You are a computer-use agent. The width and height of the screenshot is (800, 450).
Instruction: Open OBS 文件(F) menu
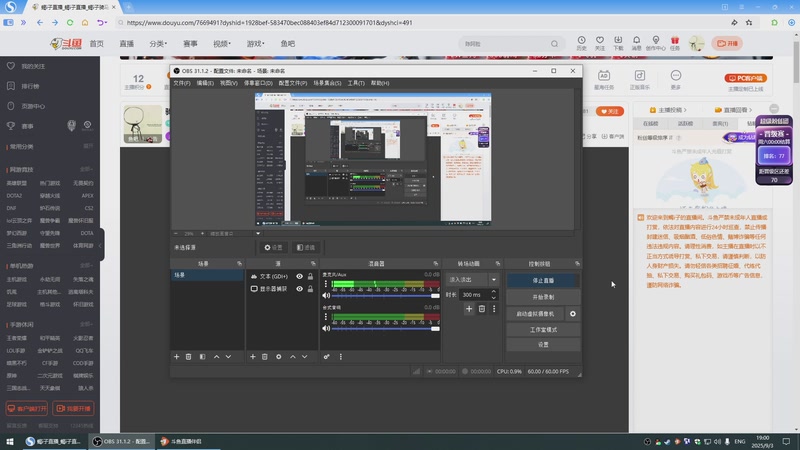(x=182, y=83)
